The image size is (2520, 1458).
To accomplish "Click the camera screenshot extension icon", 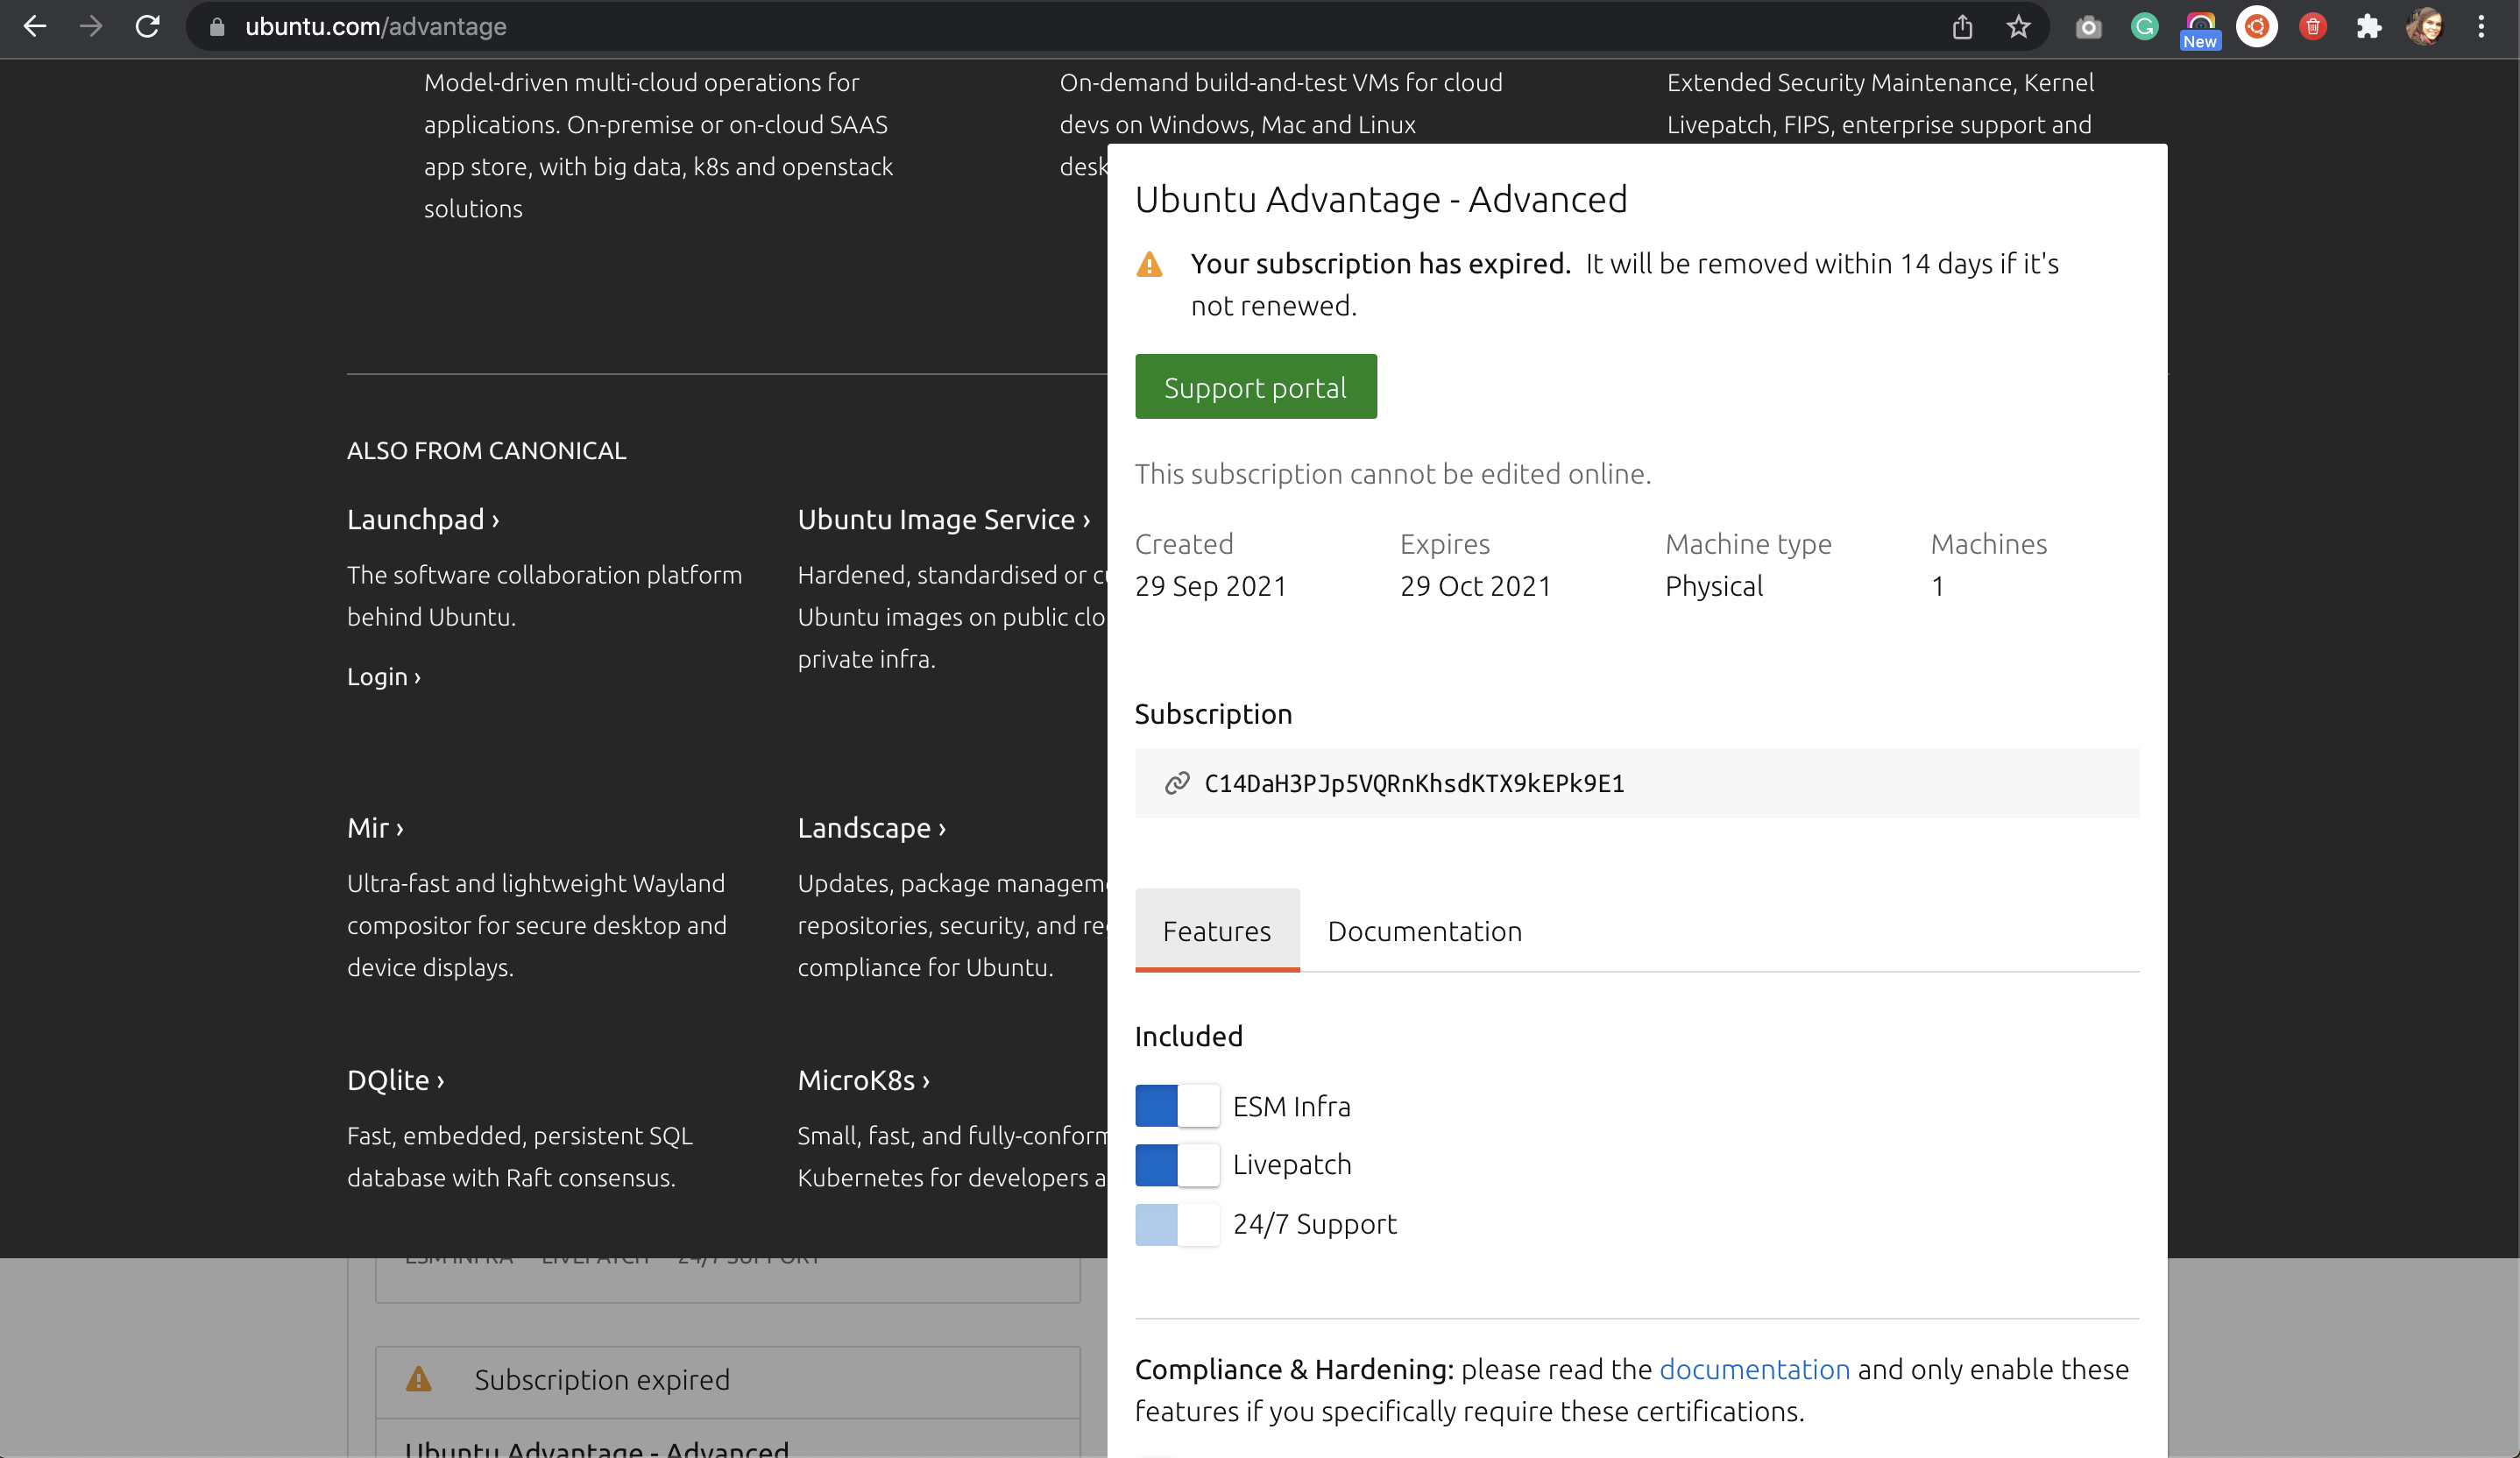I will [2088, 27].
